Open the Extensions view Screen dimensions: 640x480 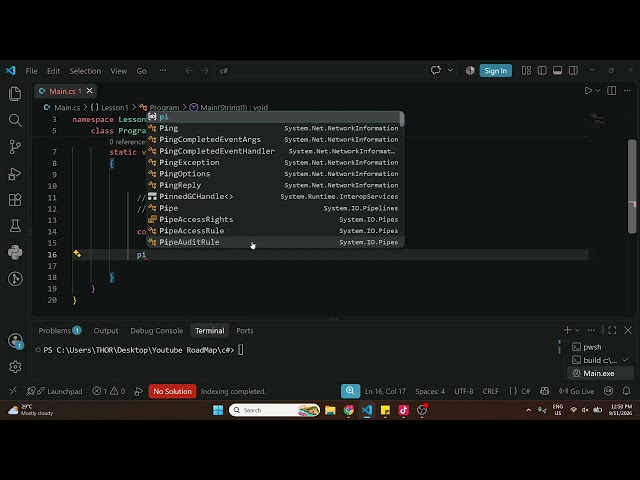[15, 200]
